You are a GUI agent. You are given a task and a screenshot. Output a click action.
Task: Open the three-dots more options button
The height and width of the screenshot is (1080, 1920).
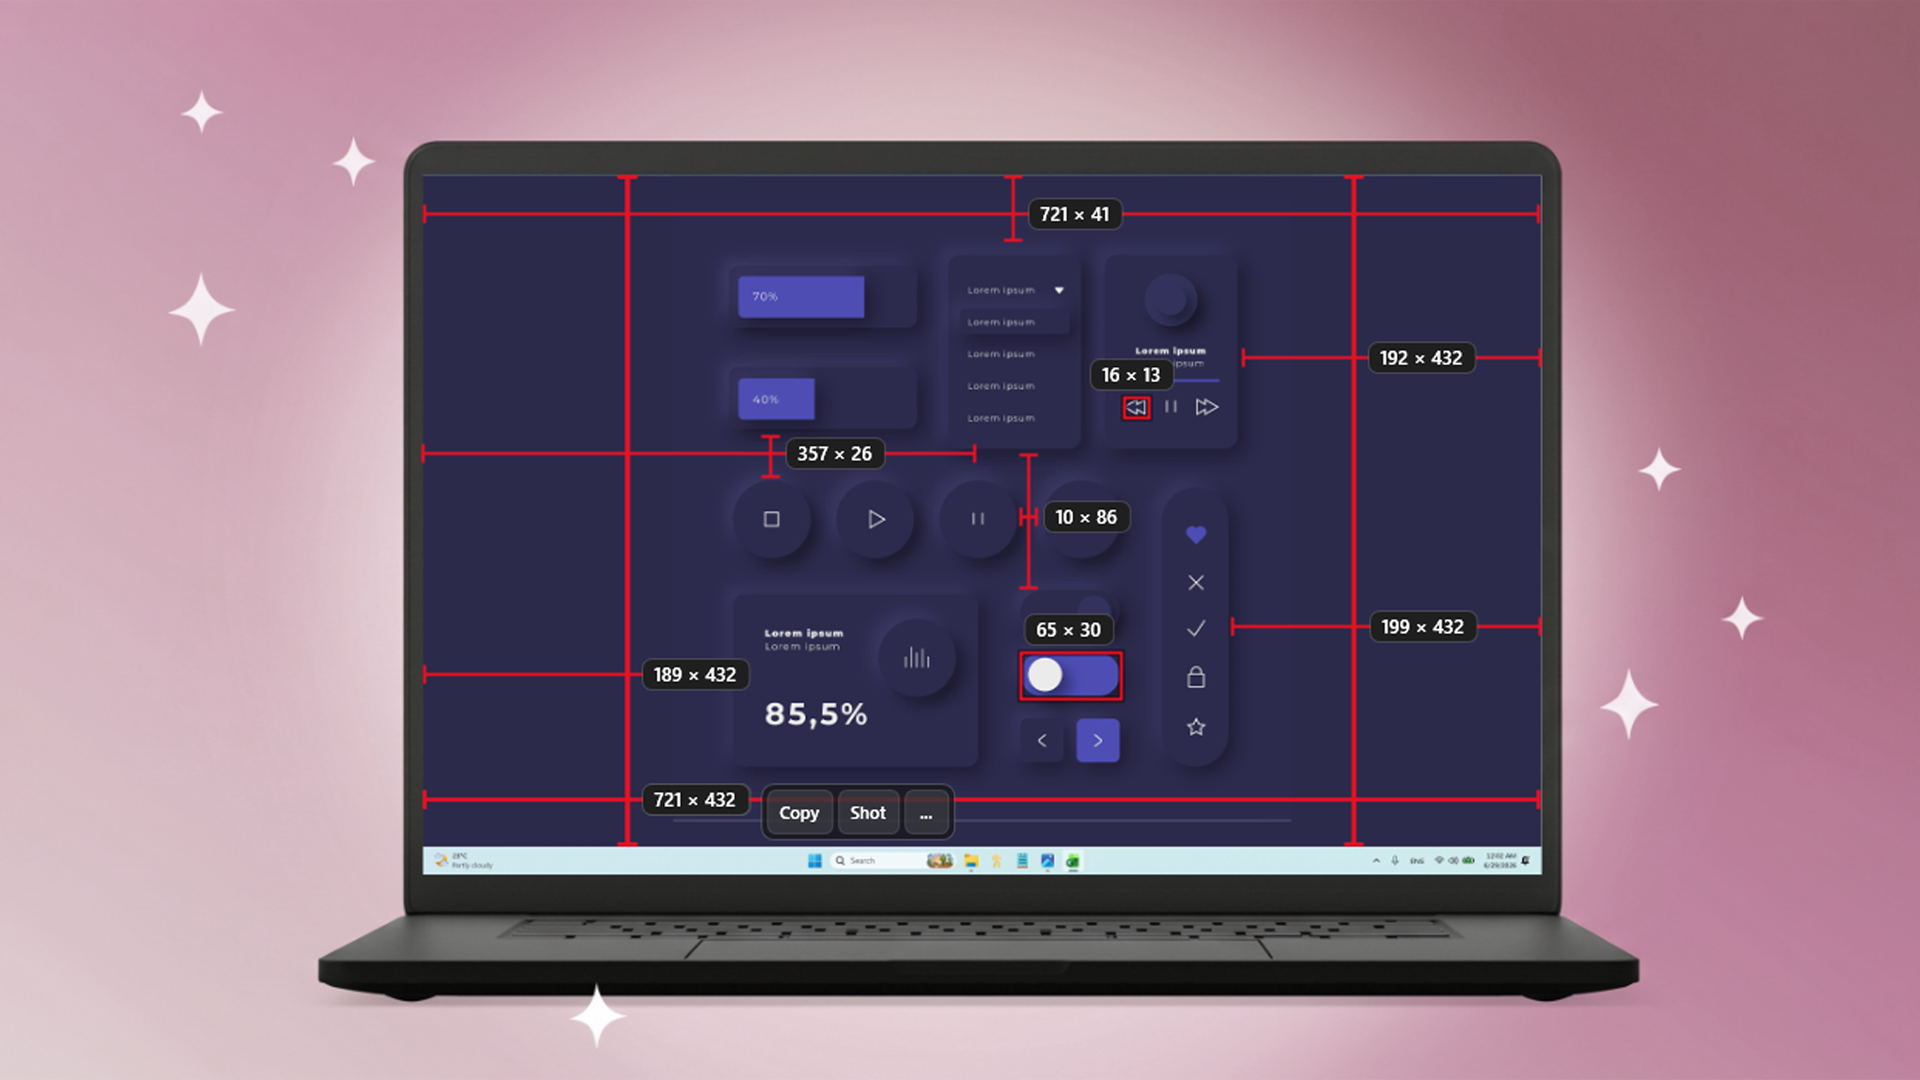926,813
